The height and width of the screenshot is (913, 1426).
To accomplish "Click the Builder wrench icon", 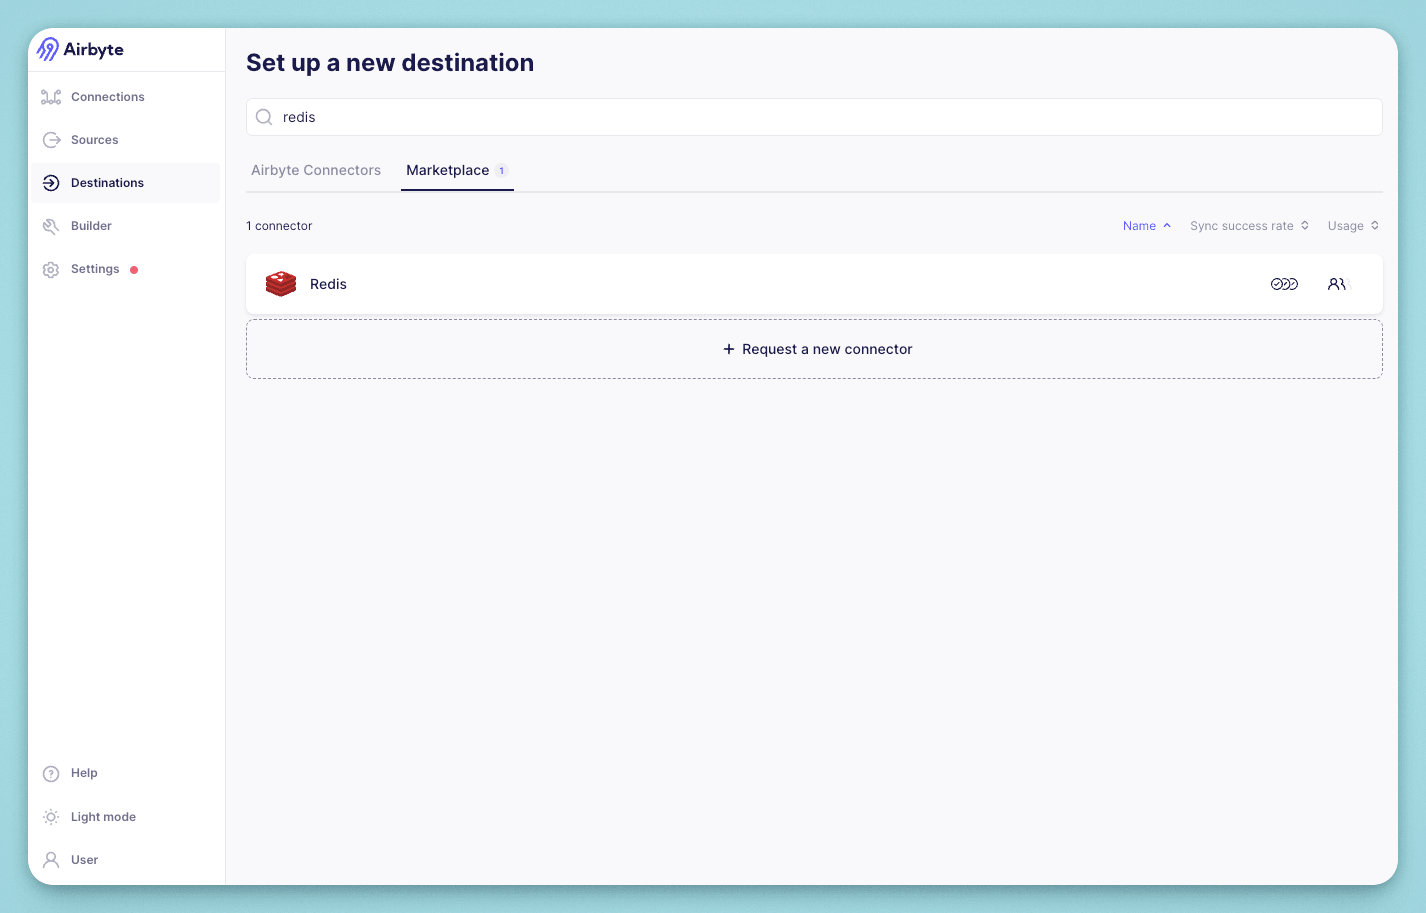I will [x=51, y=226].
